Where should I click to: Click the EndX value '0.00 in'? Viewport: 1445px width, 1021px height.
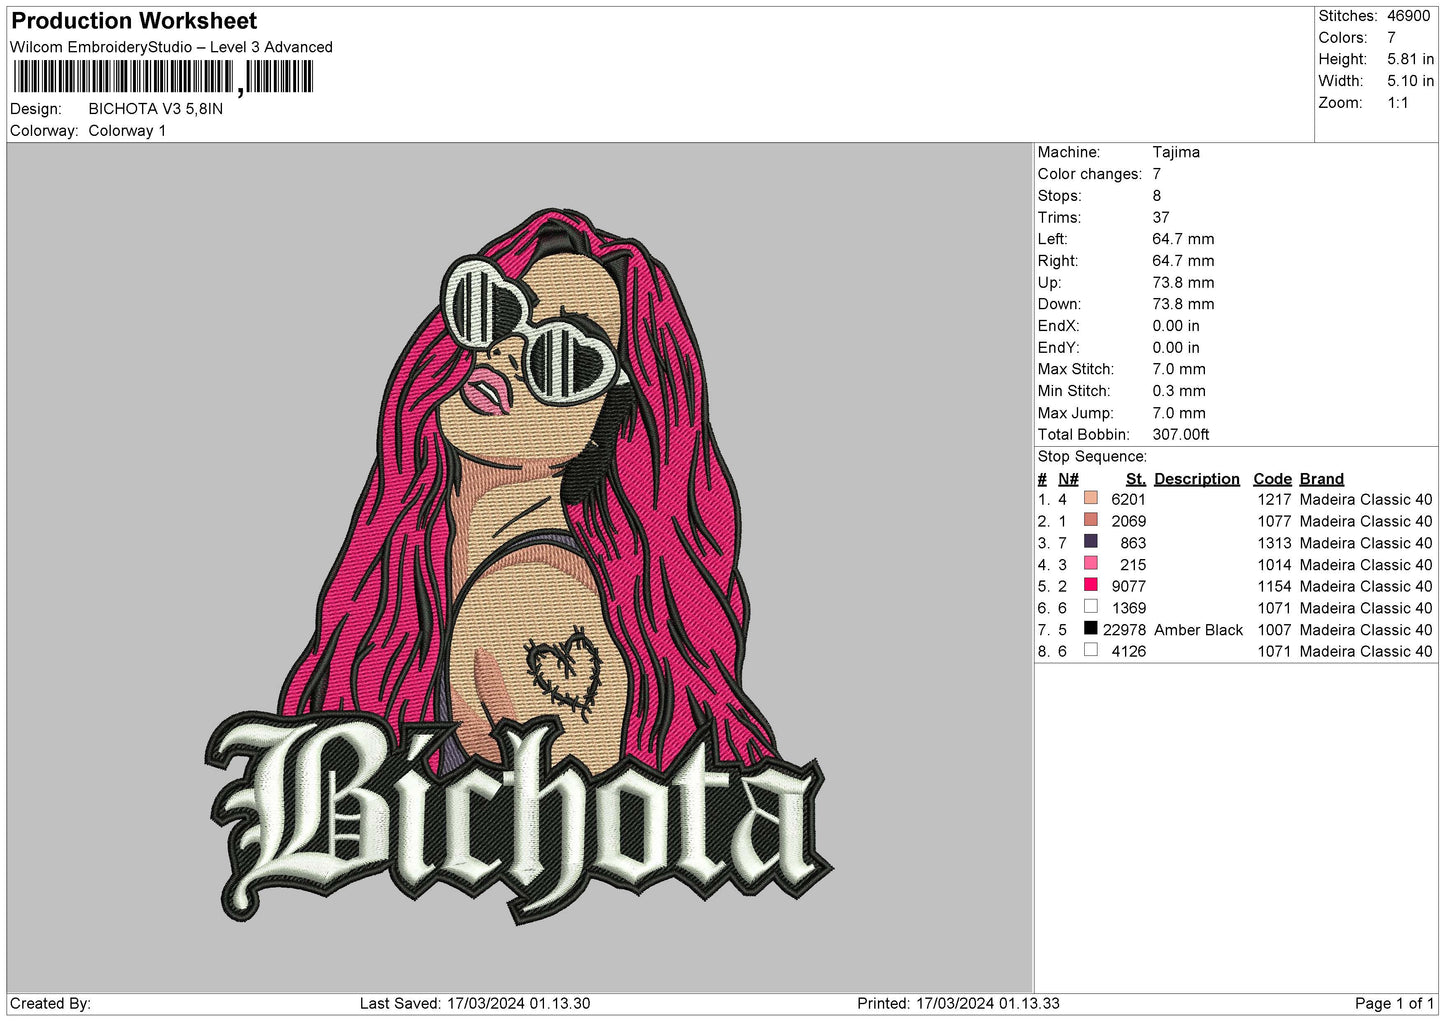(x=1176, y=326)
